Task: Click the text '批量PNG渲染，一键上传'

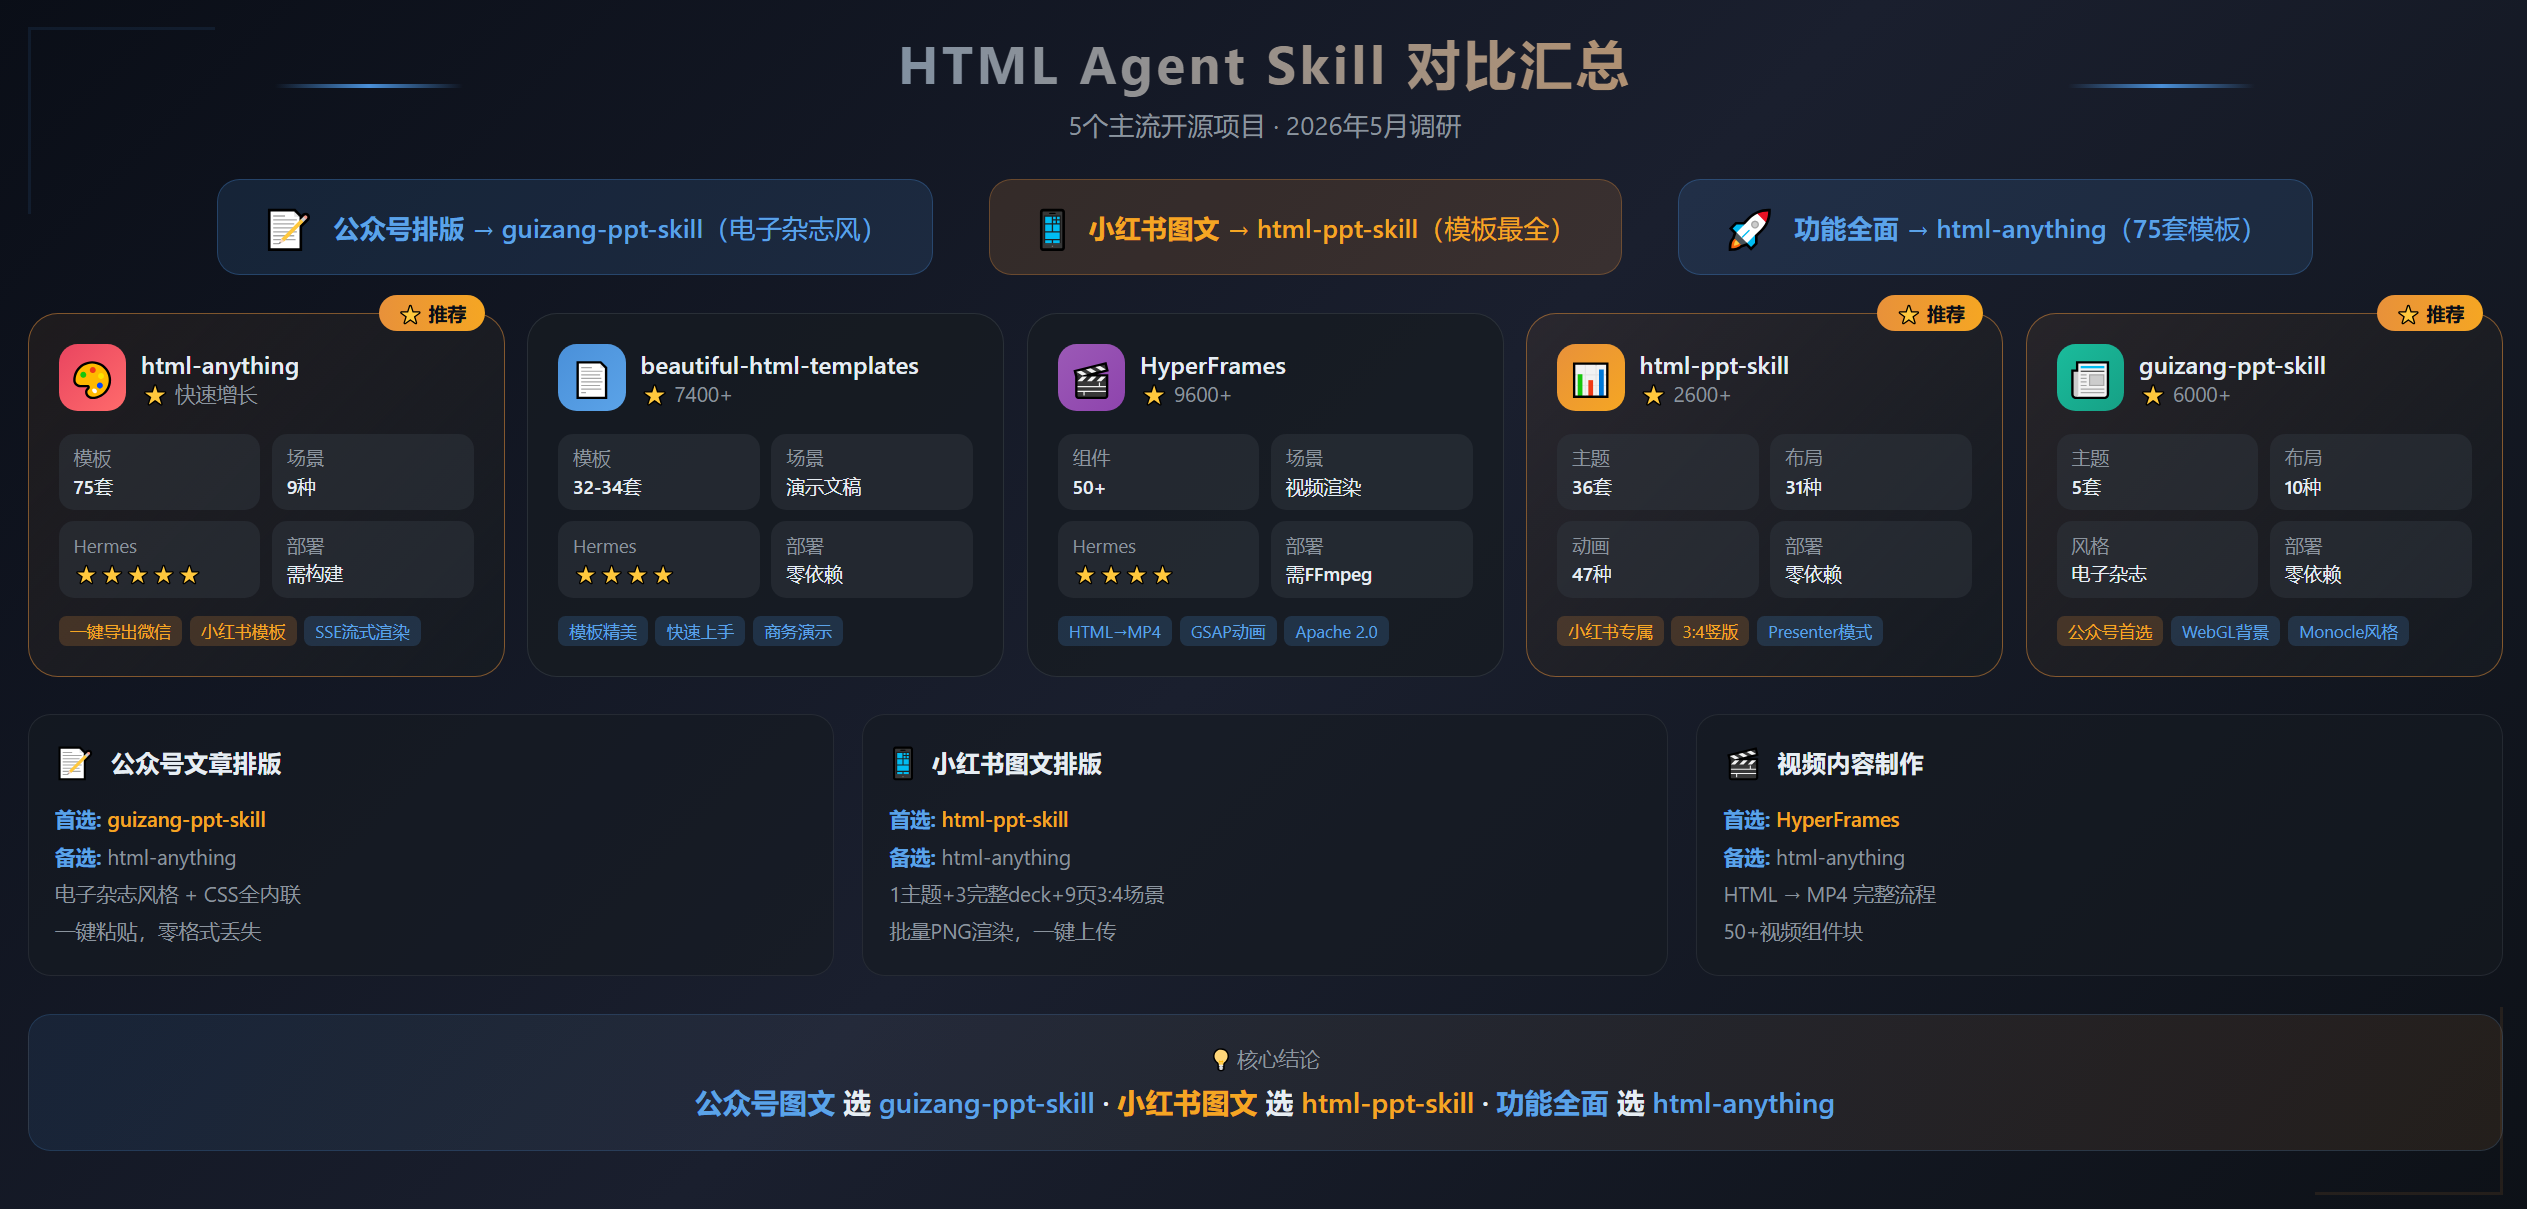Action: pyautogui.click(x=1003, y=932)
